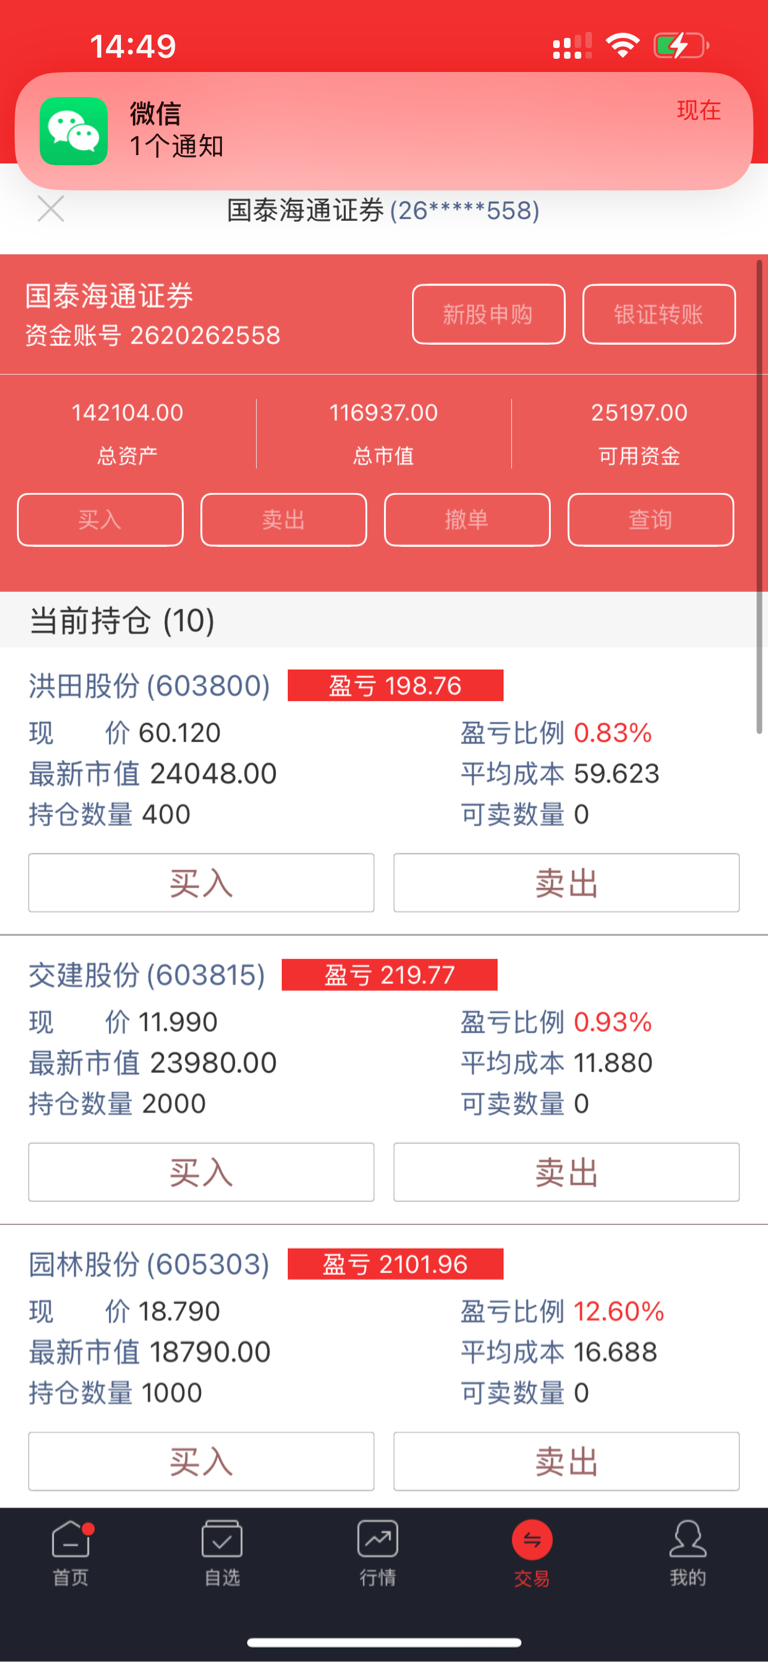Open the 首页 home tab icon

click(71, 1540)
